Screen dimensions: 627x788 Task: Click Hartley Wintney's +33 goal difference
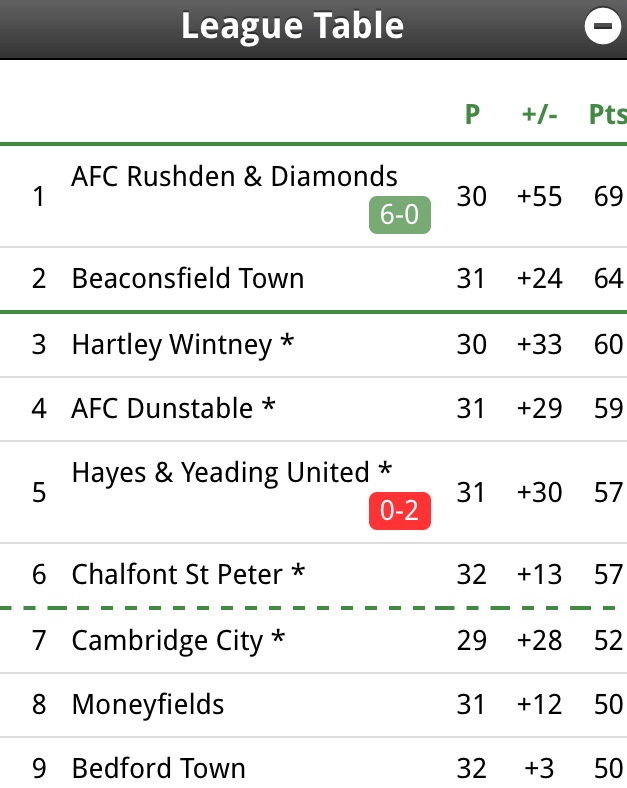[x=540, y=345]
